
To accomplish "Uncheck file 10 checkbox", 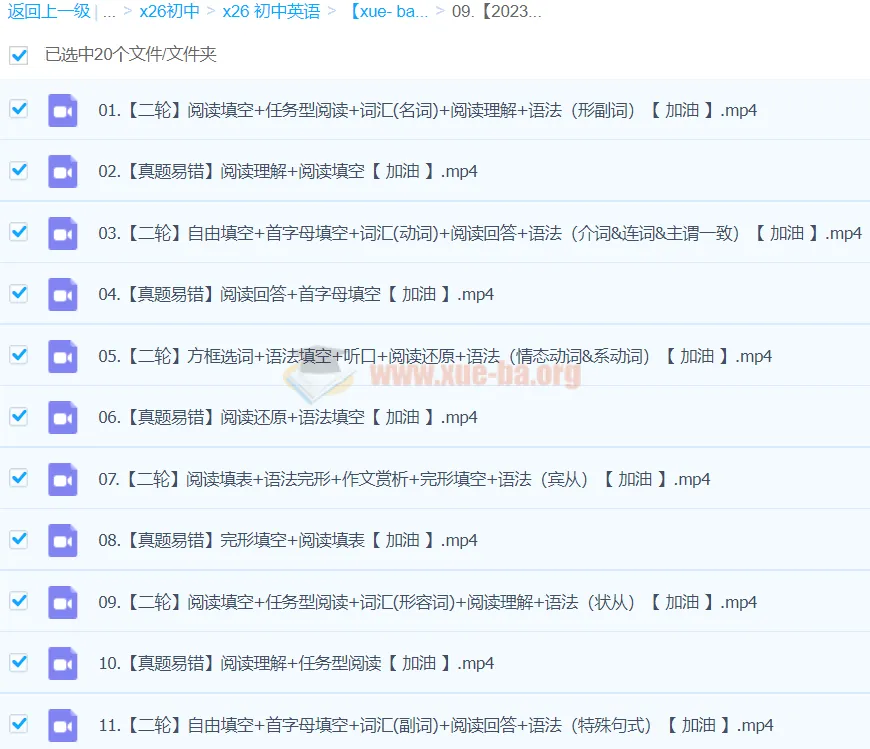I will coord(19,662).
